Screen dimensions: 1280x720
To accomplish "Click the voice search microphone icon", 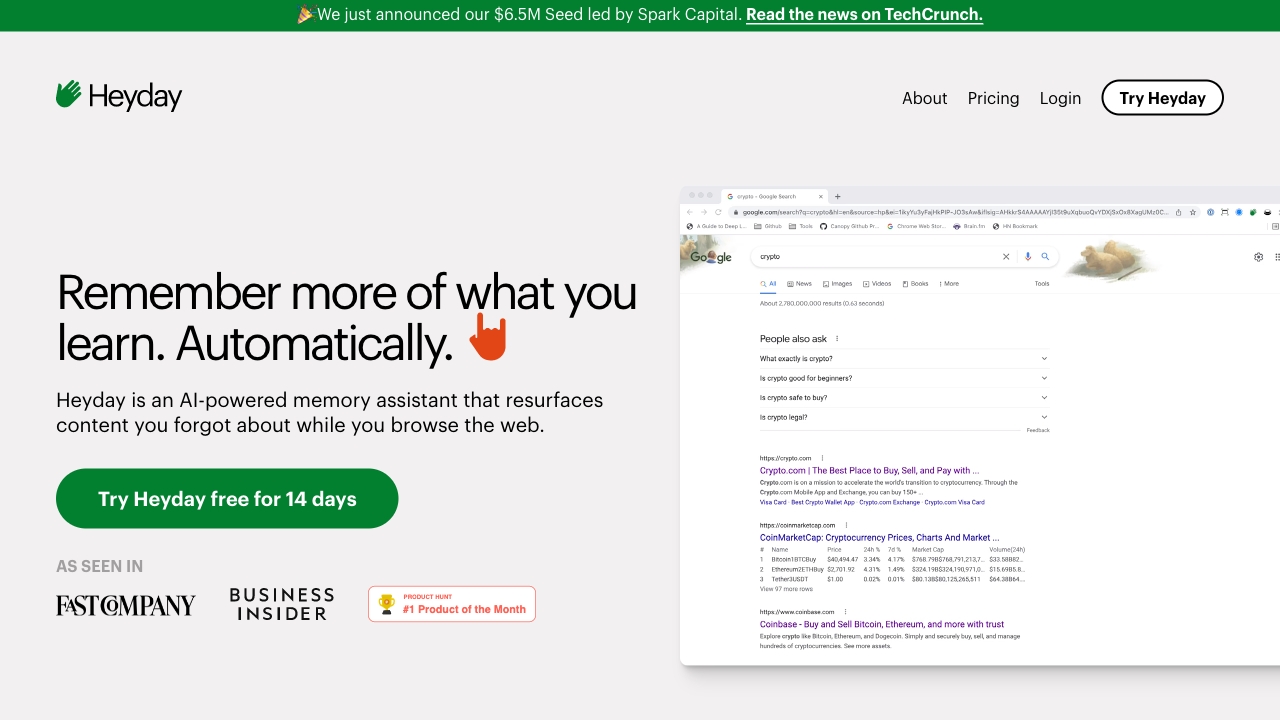I will pos(1027,257).
